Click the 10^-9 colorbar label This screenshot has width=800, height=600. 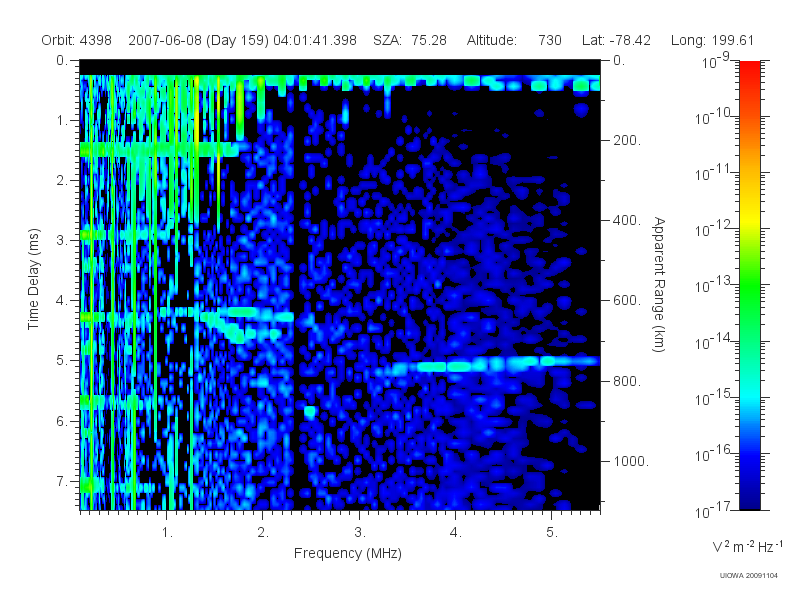(x=716, y=61)
